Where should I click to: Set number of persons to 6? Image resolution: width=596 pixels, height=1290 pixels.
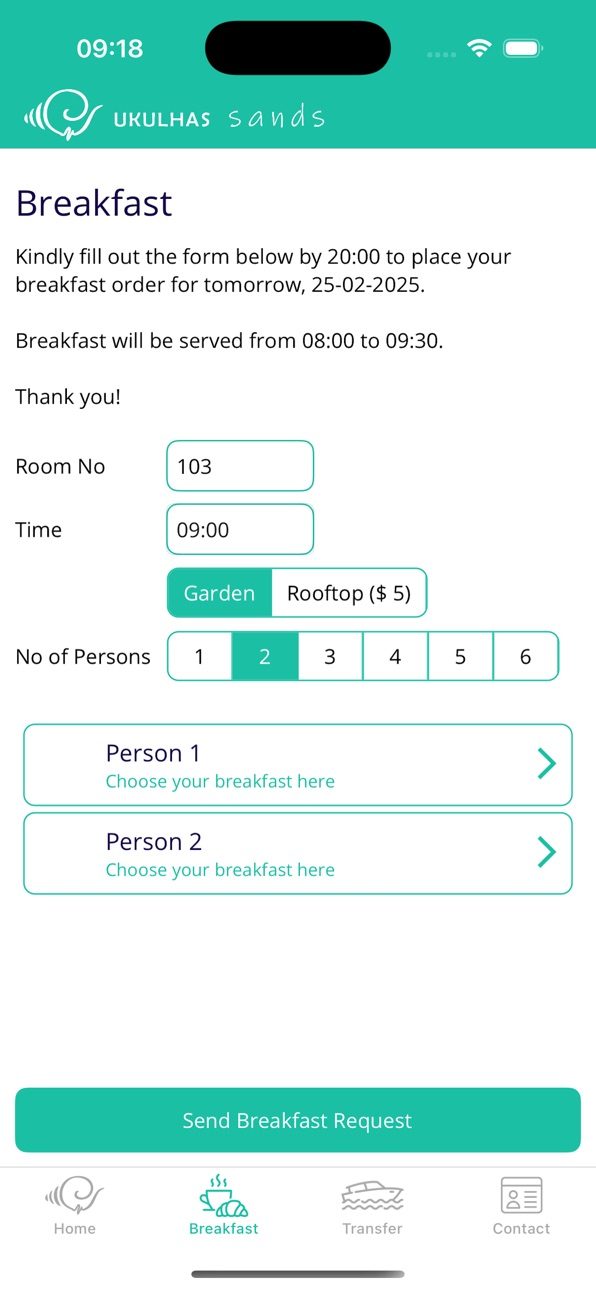click(x=525, y=657)
